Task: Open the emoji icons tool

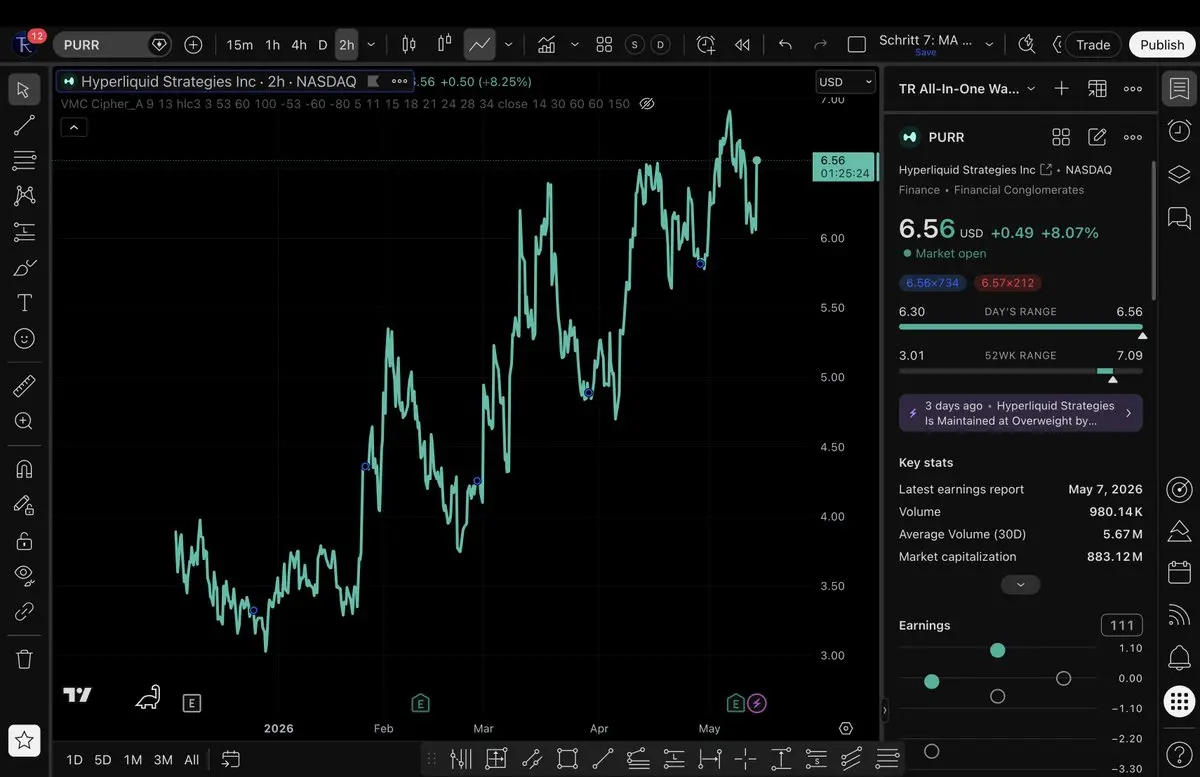Action: pos(24,339)
